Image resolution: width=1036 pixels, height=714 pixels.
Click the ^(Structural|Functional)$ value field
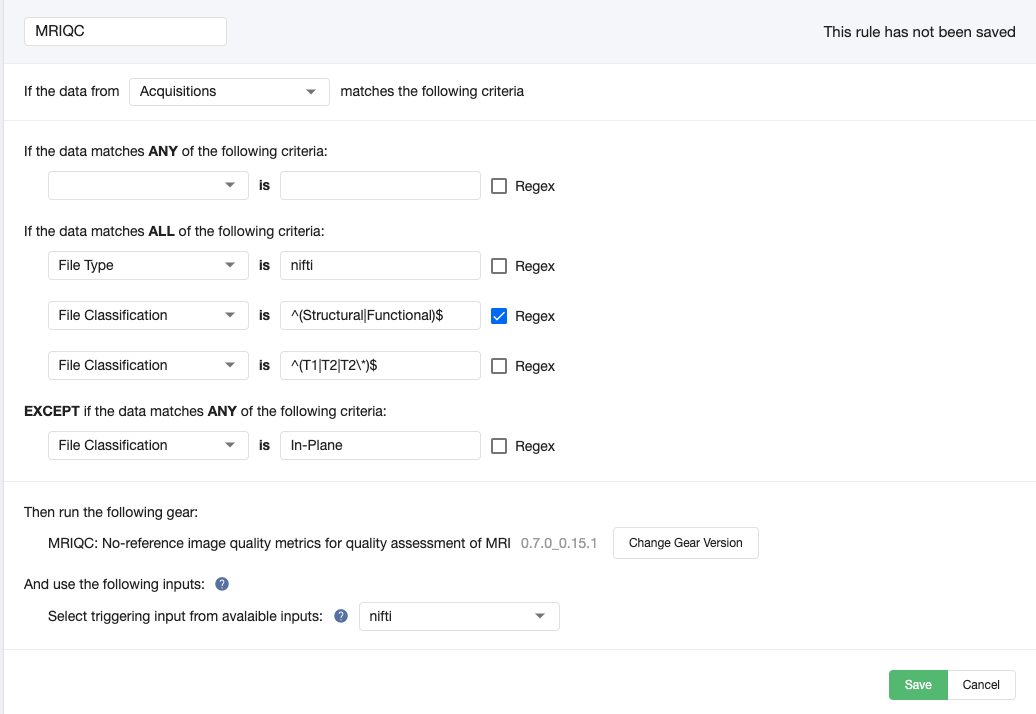[x=380, y=316]
